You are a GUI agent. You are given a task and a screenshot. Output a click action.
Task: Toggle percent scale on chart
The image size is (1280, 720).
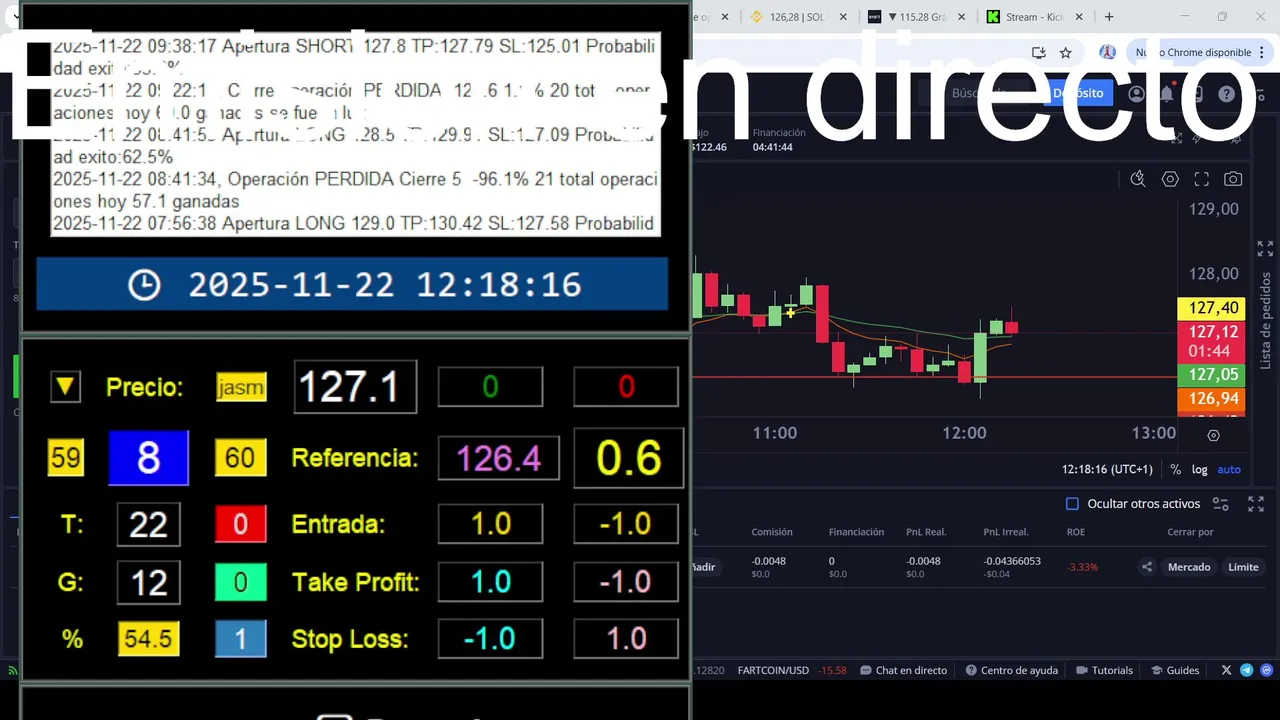[x=1176, y=469]
